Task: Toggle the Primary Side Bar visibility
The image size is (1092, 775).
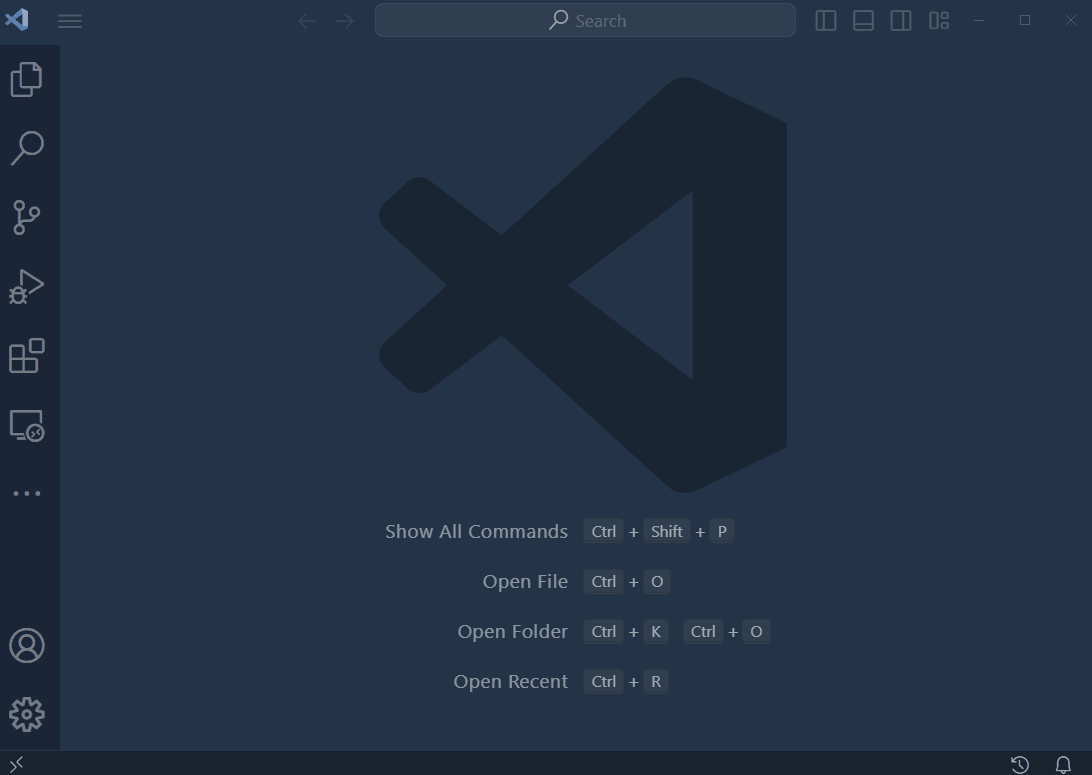Action: tap(826, 21)
